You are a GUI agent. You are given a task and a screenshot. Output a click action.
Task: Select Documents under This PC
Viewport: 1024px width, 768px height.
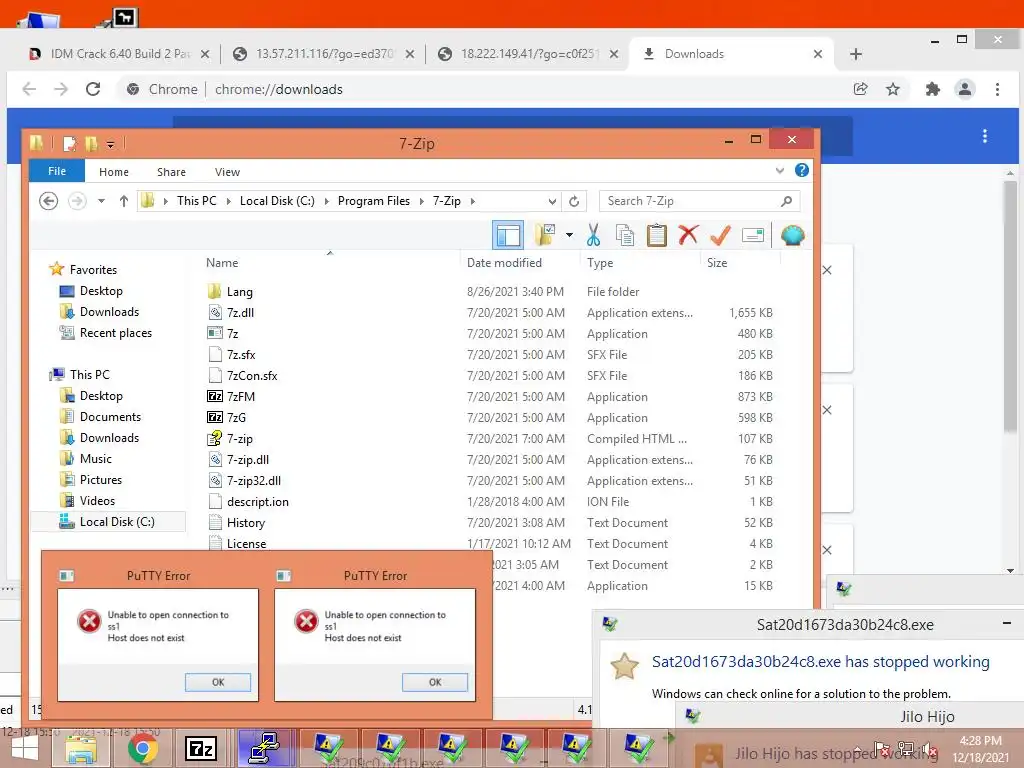(x=110, y=417)
